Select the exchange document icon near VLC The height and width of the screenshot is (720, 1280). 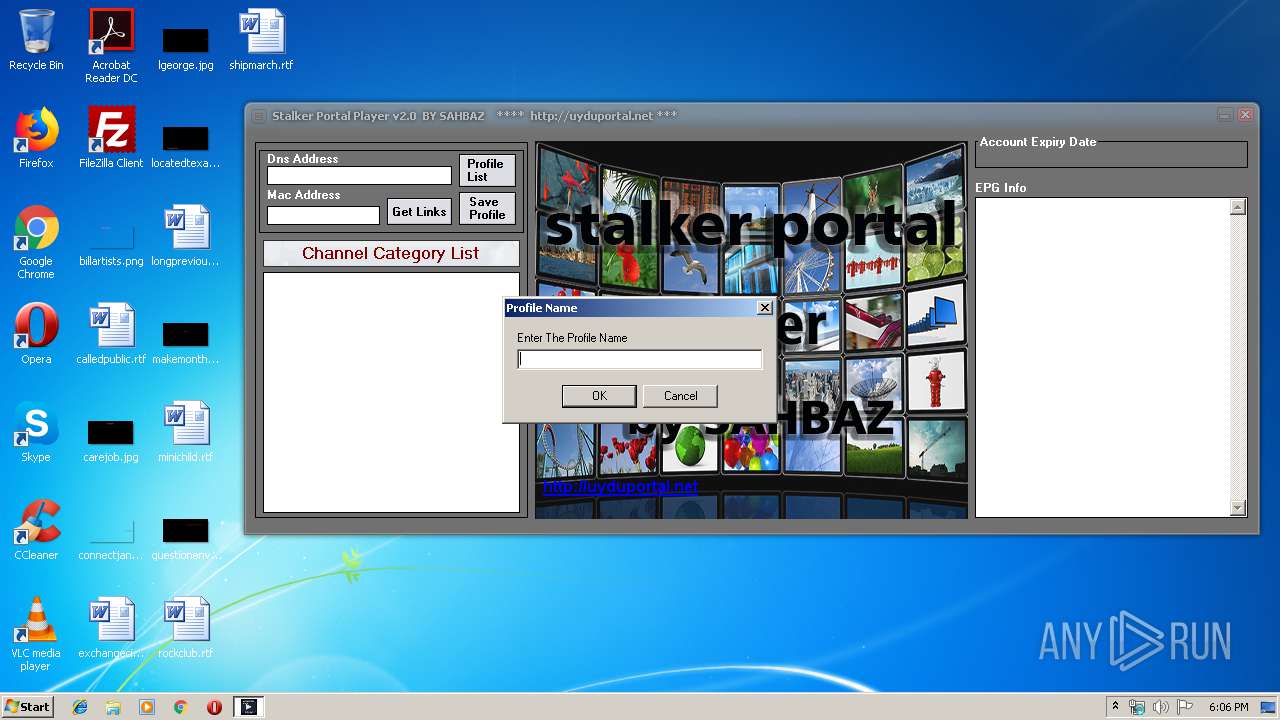[x=111, y=628]
